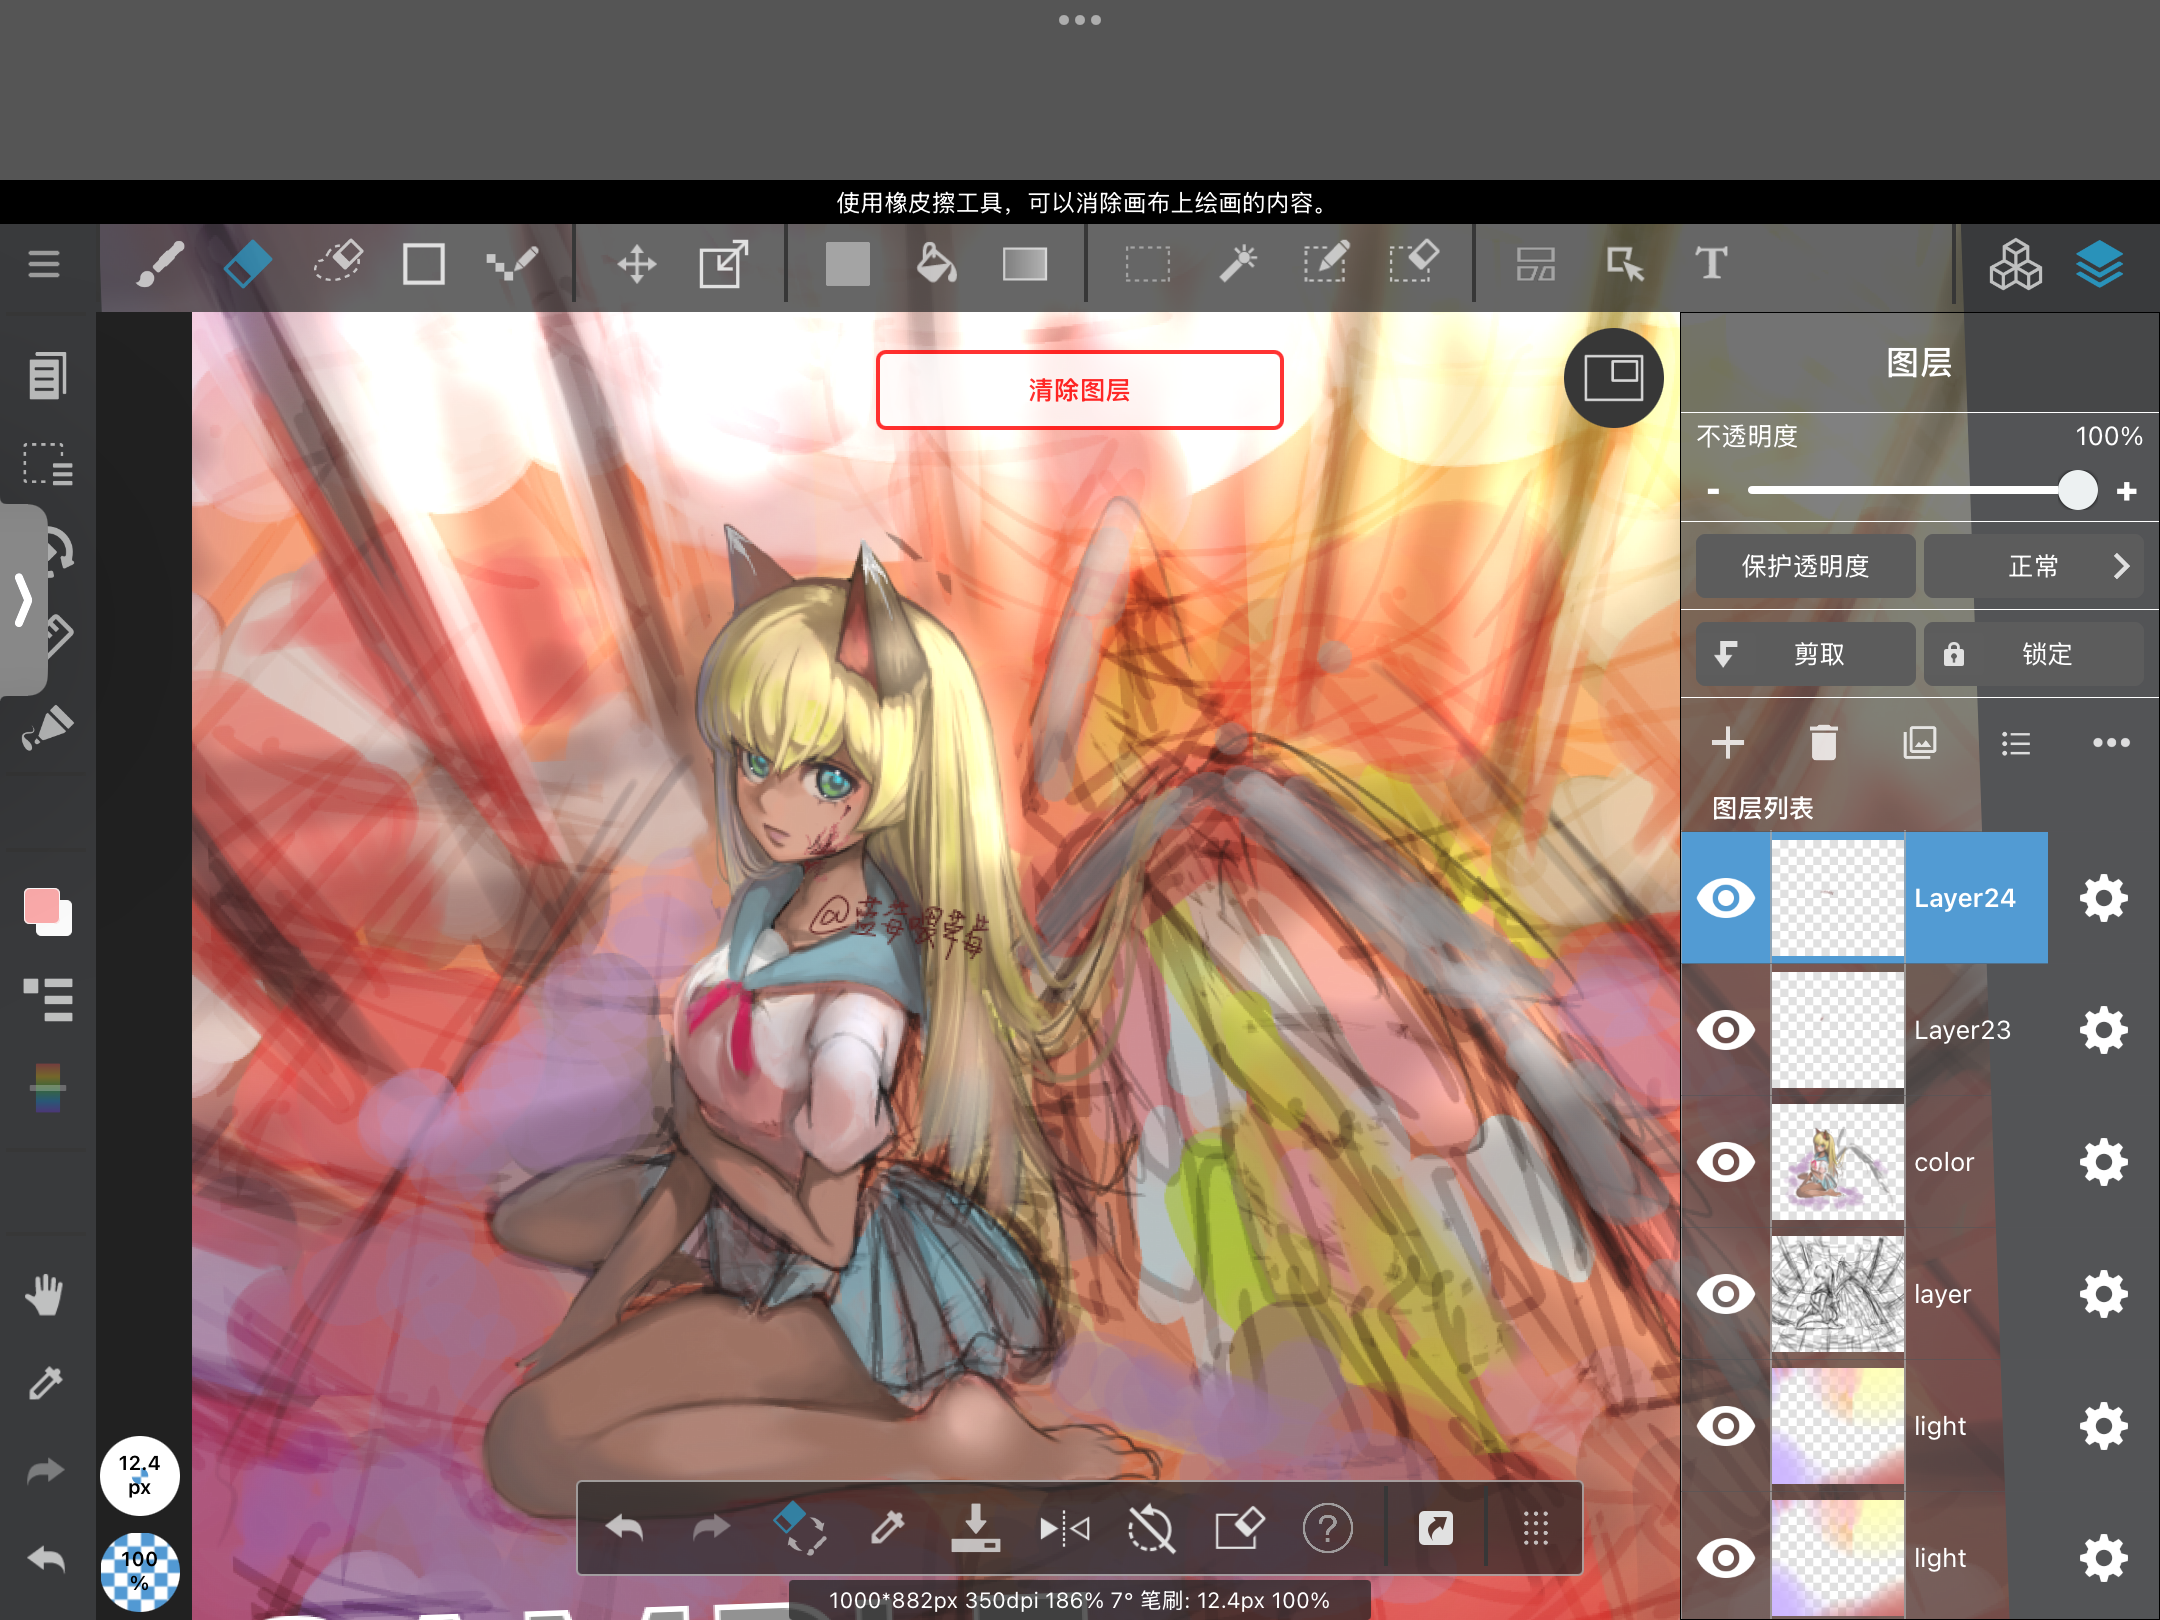Viewport: 2160px width, 1620px height.
Task: Tap the flip canvas horizontally icon
Action: point(1064,1528)
